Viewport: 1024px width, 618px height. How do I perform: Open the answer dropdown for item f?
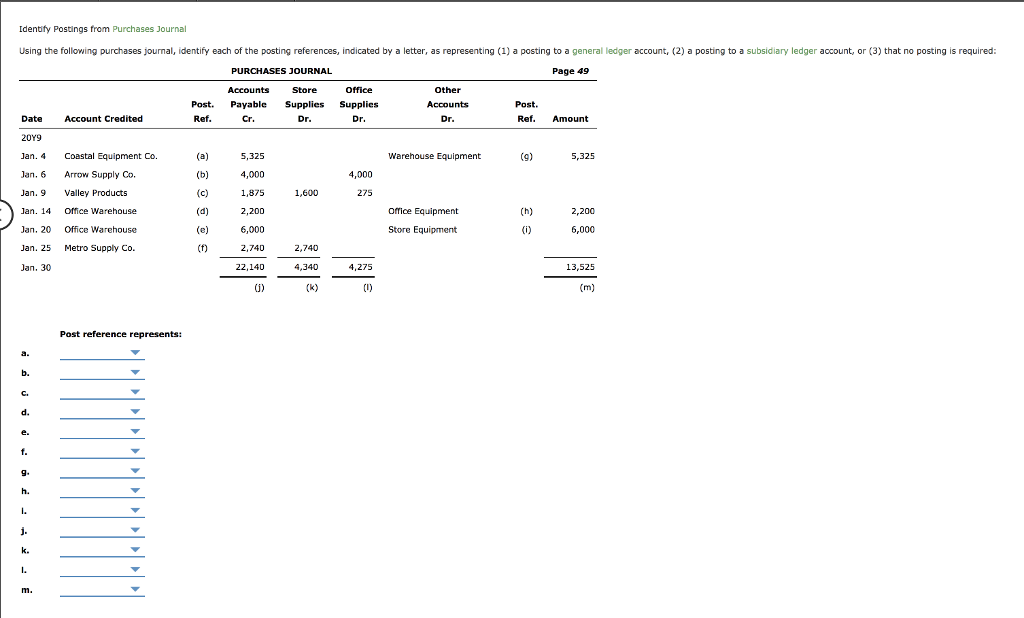click(x=137, y=451)
